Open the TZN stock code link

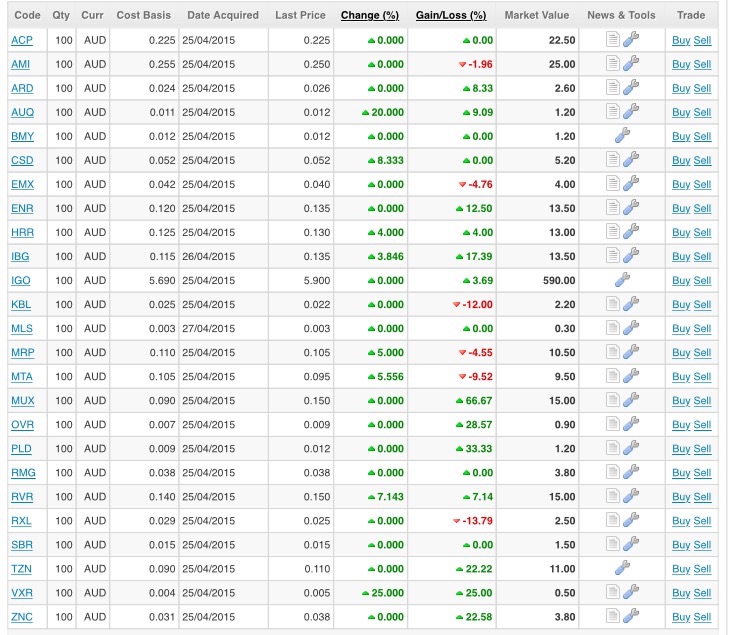pyautogui.click(x=21, y=569)
